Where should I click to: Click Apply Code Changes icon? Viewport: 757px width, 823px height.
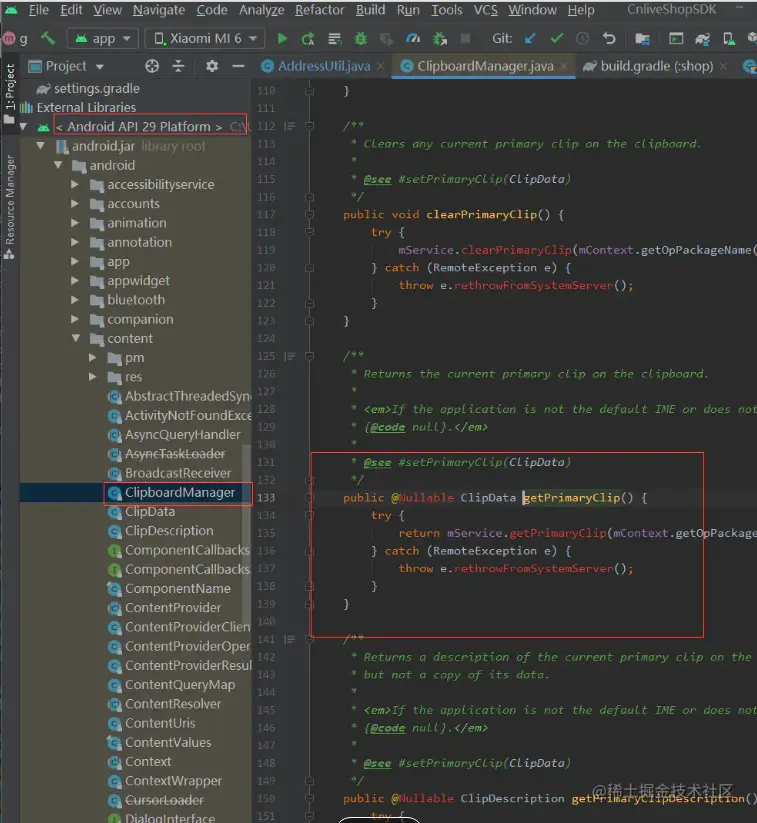pyautogui.click(x=334, y=38)
